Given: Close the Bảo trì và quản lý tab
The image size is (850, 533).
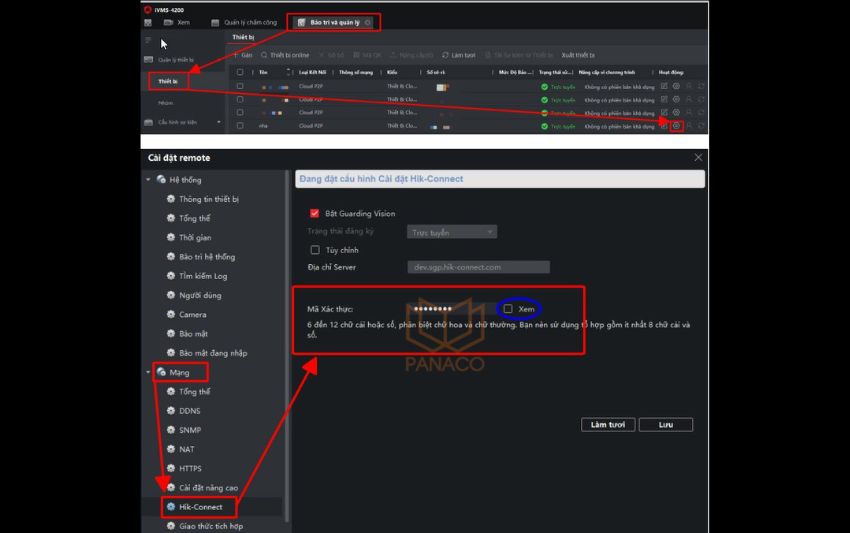Looking at the screenshot, I should [x=368, y=22].
